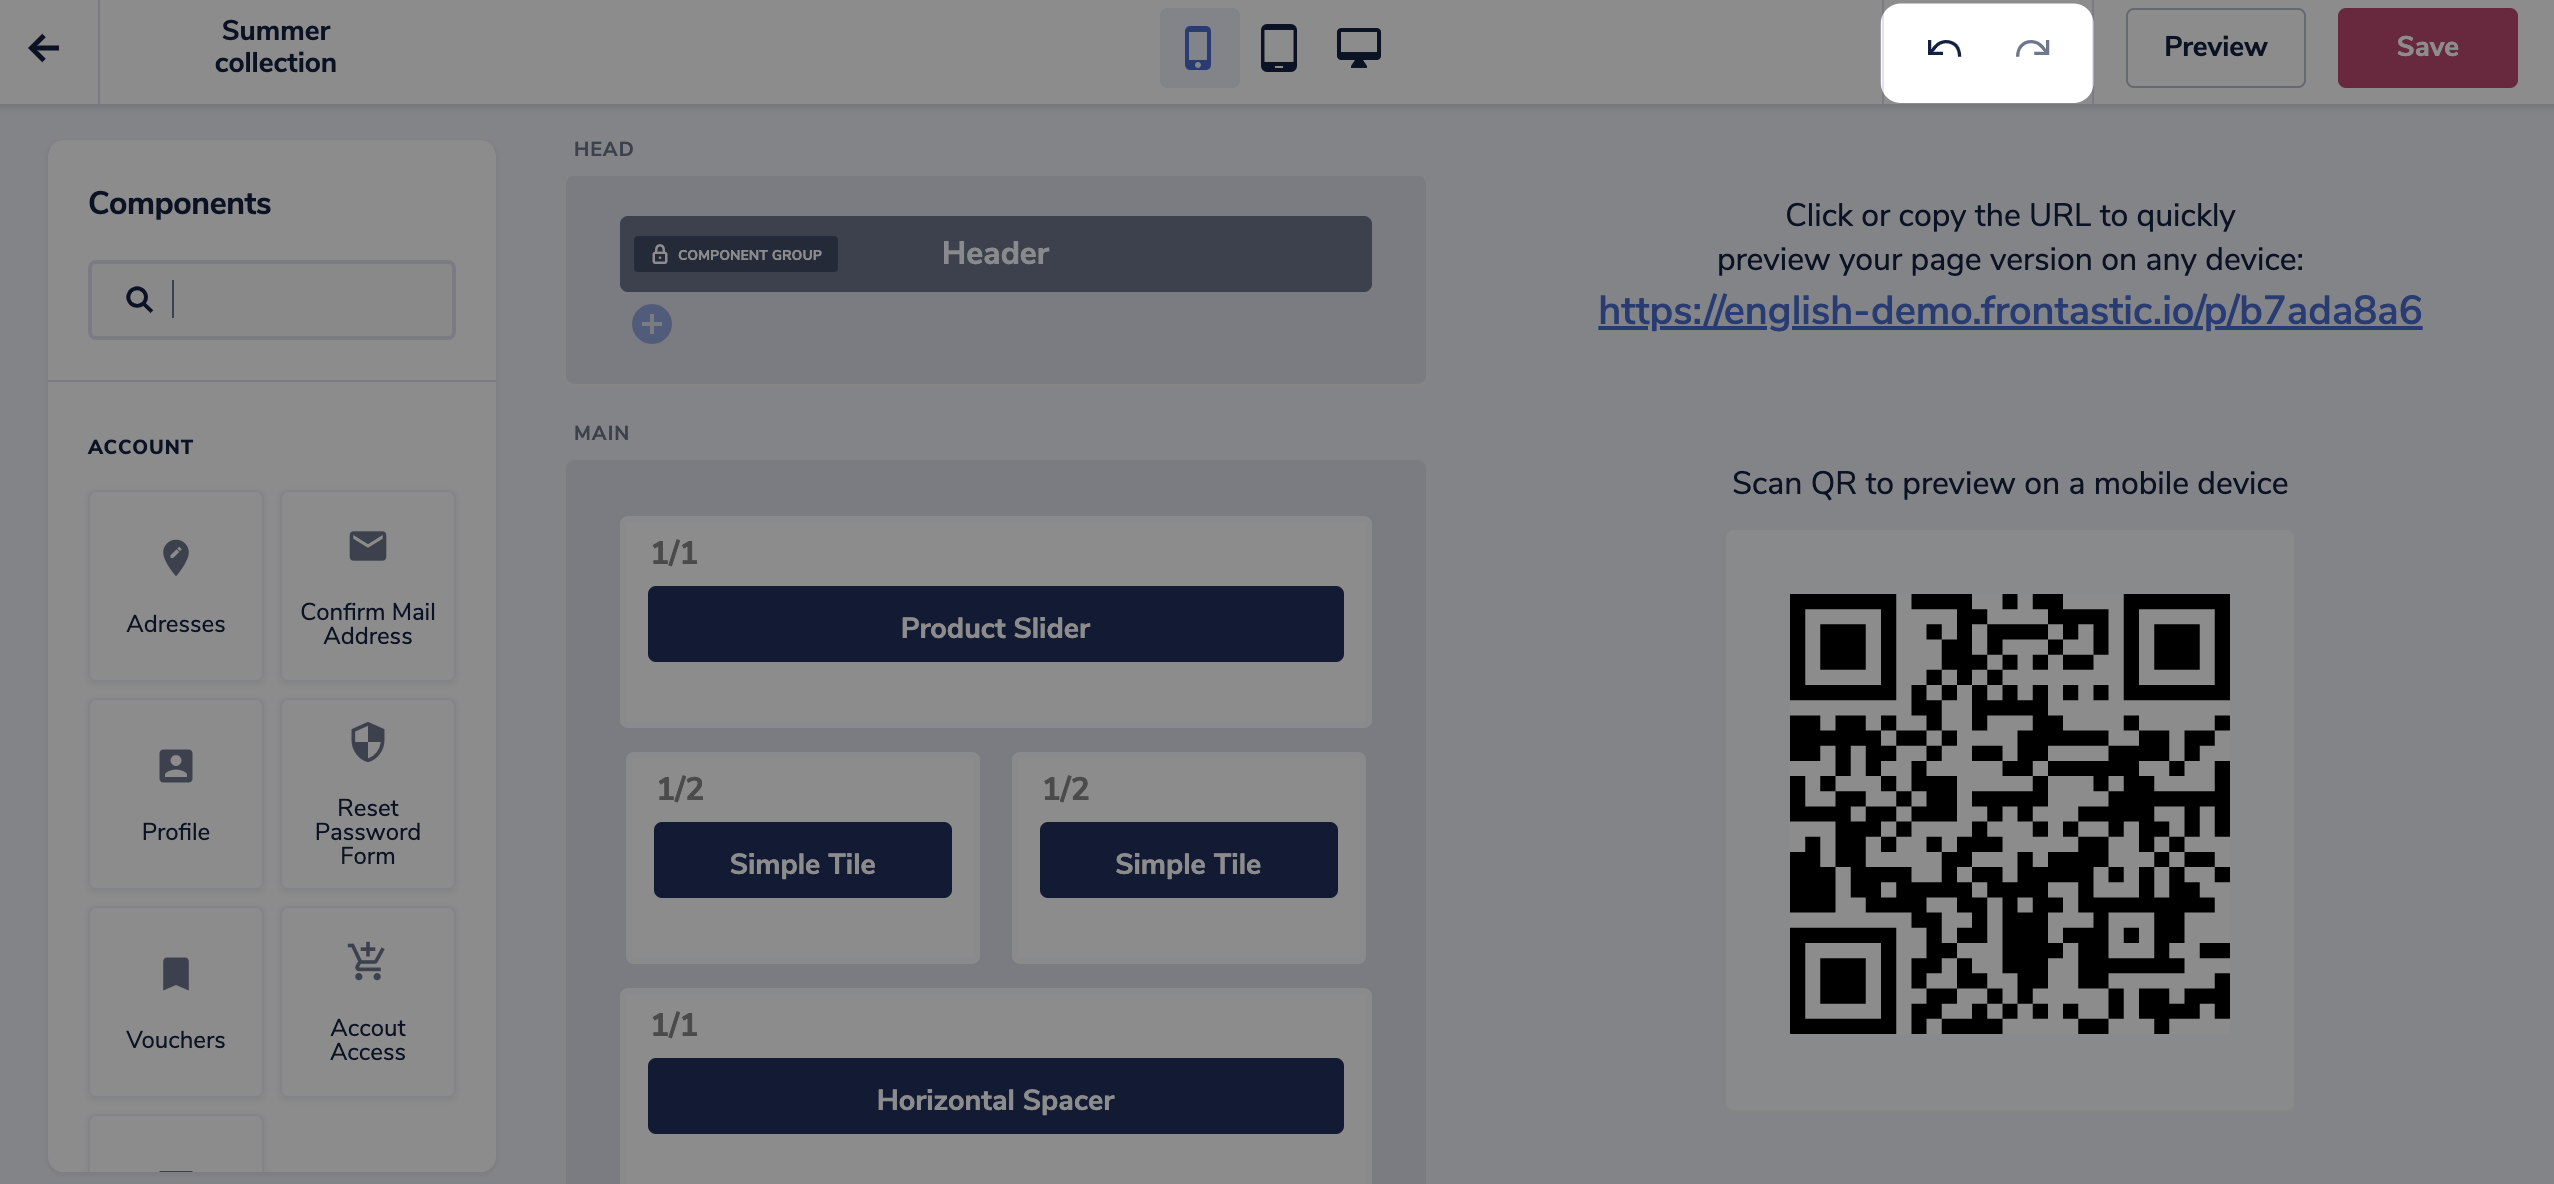Click the Components panel heading
The height and width of the screenshot is (1184, 2554).
[180, 203]
